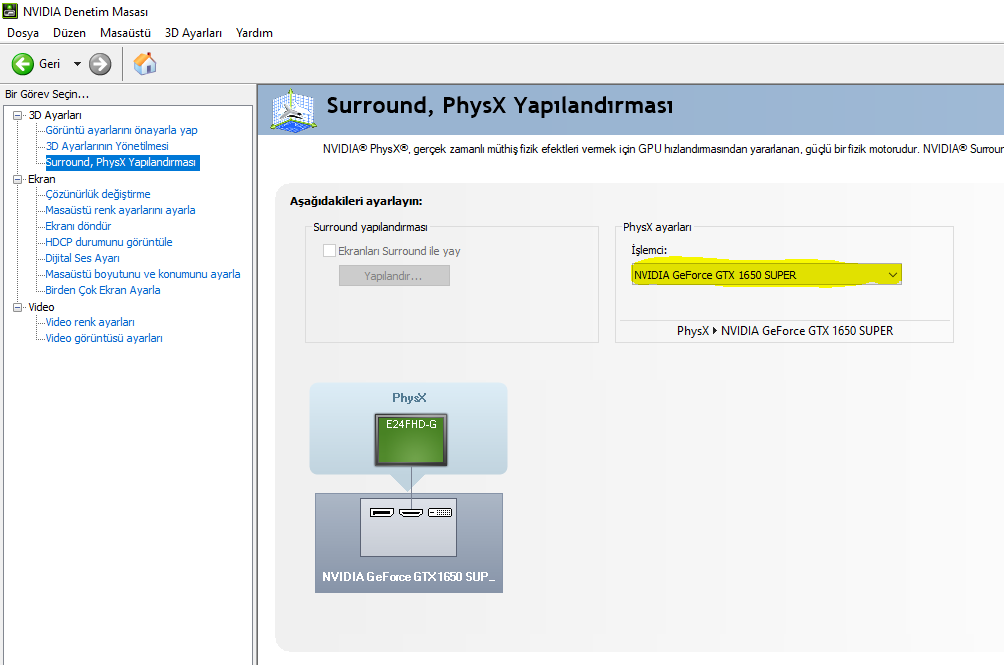Click the PhysX label above the monitor
Viewport: 1004px width, 665px height.
409,397
